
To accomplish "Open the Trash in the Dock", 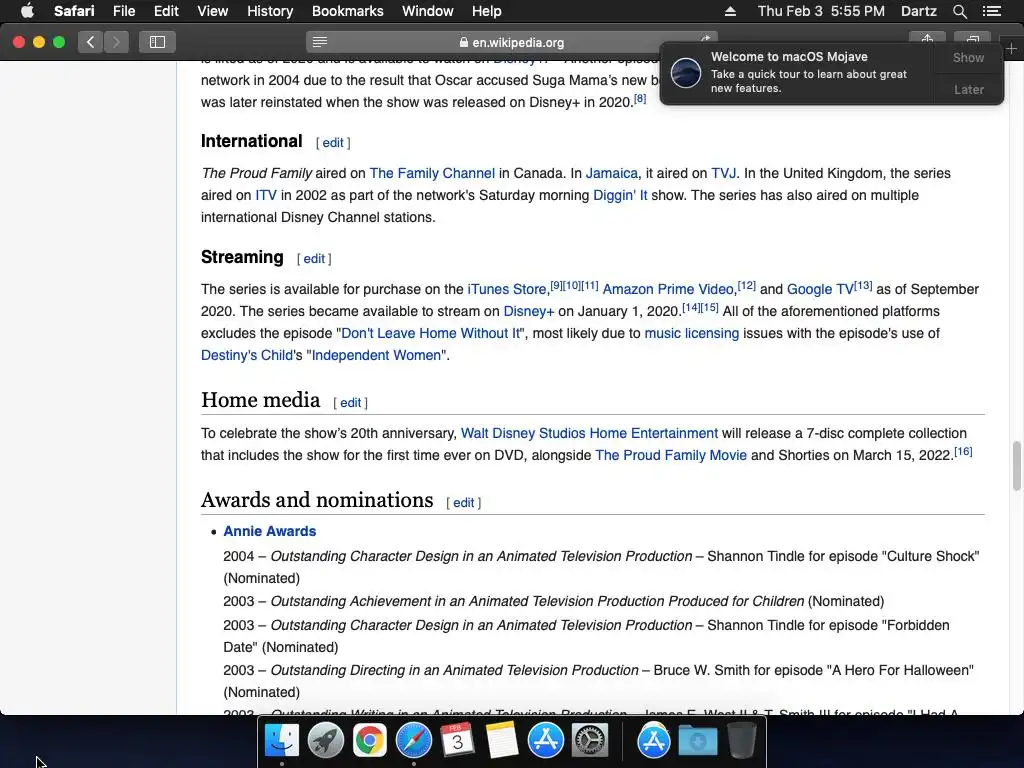I will pyautogui.click(x=741, y=741).
